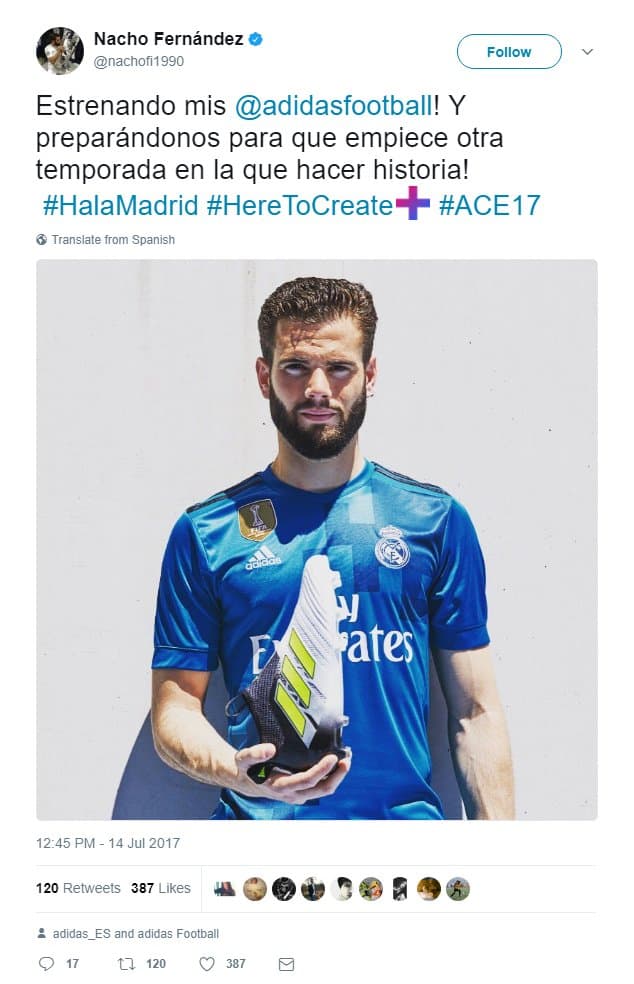View the 387 Likes list
This screenshot has height=984, width=634.
tap(161, 888)
